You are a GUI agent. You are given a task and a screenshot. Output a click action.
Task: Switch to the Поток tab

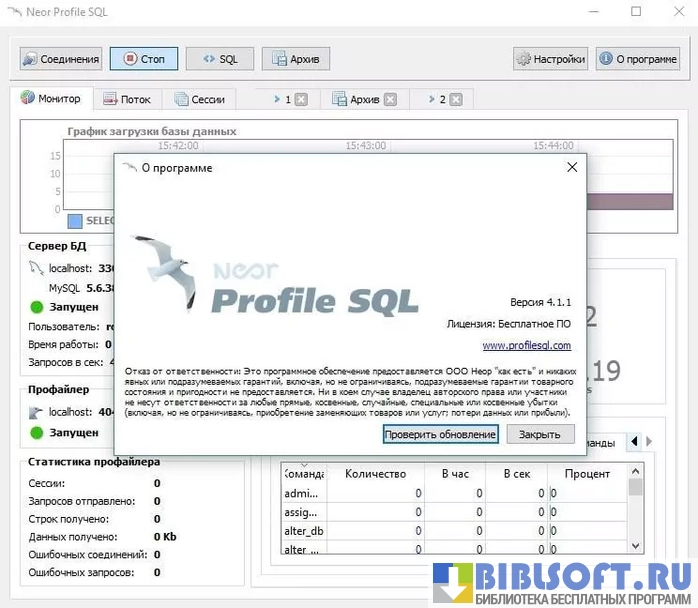(126, 100)
